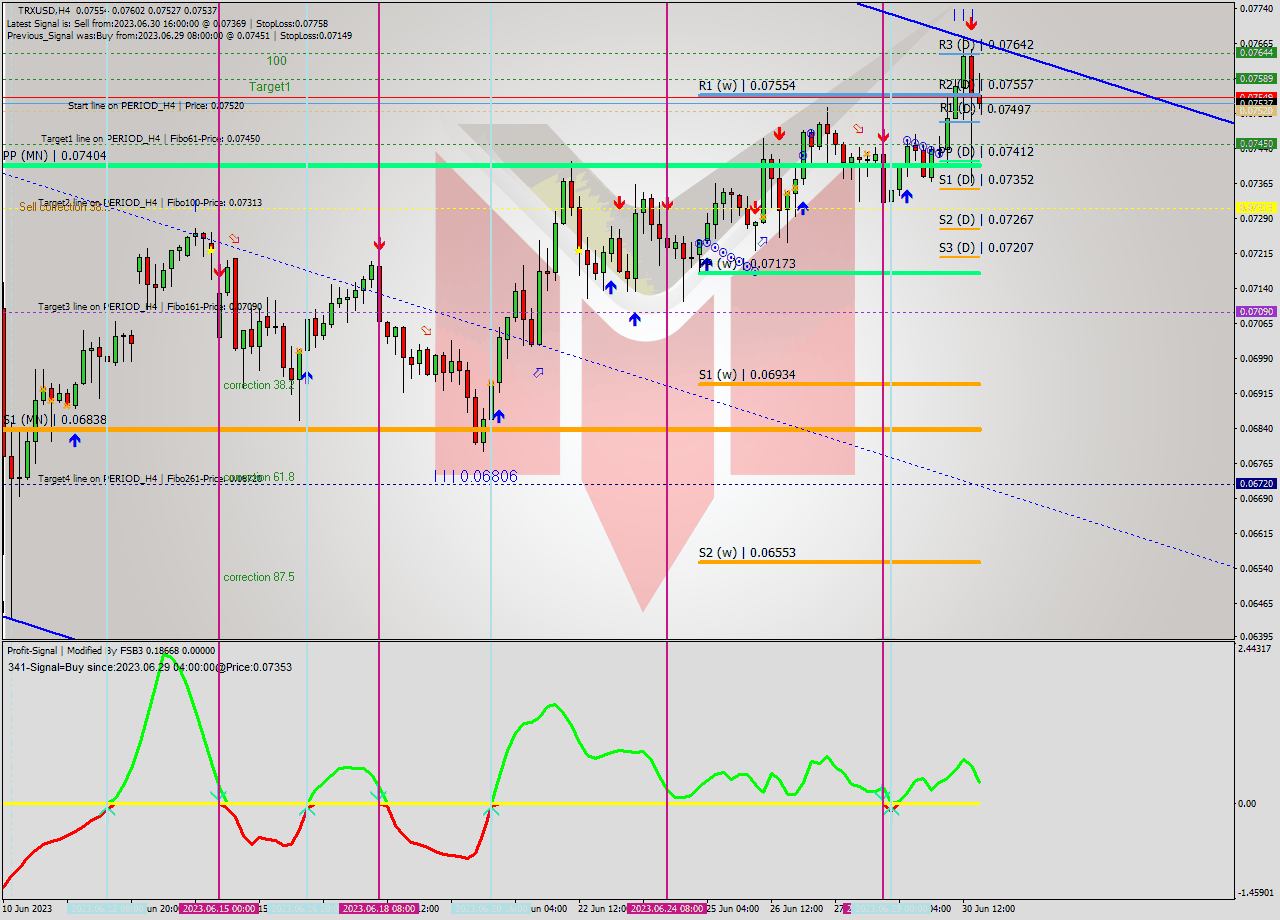Click the 25 Jun 04:00 time axis label

(732, 909)
